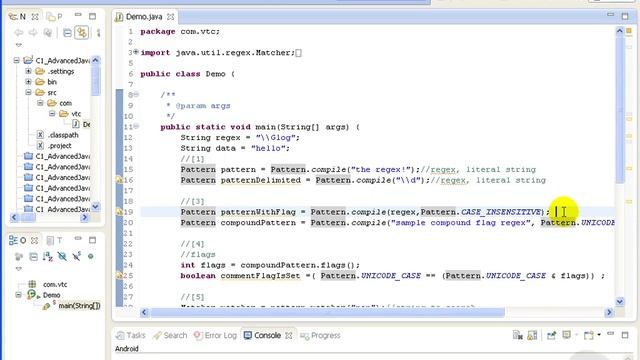This screenshot has width=640, height=360.
Task: Collapse the Javadoc comment at line 8
Action: pos(136,94)
